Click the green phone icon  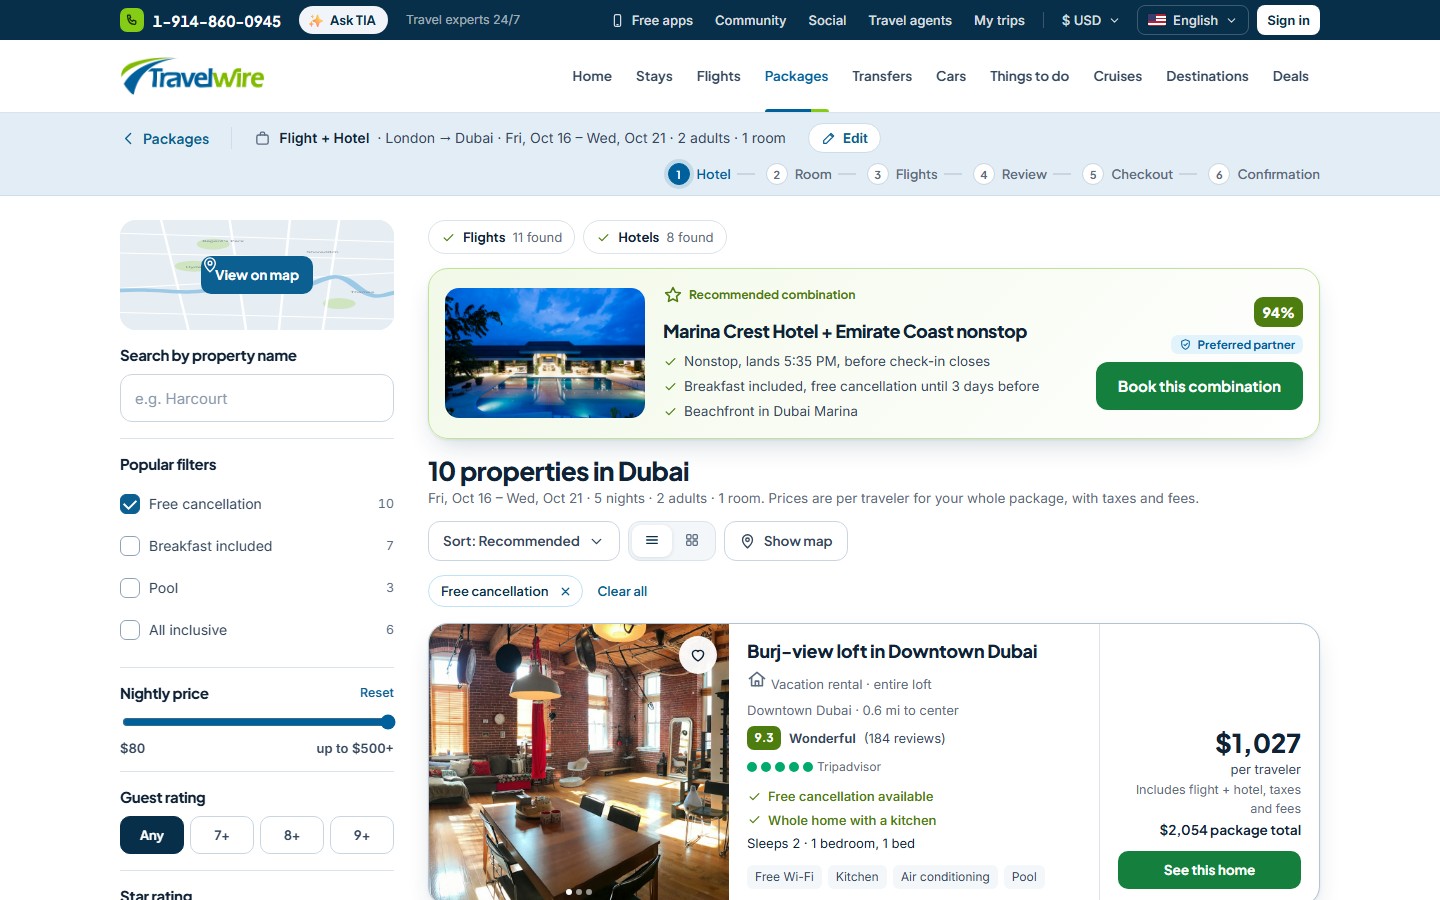tap(132, 20)
